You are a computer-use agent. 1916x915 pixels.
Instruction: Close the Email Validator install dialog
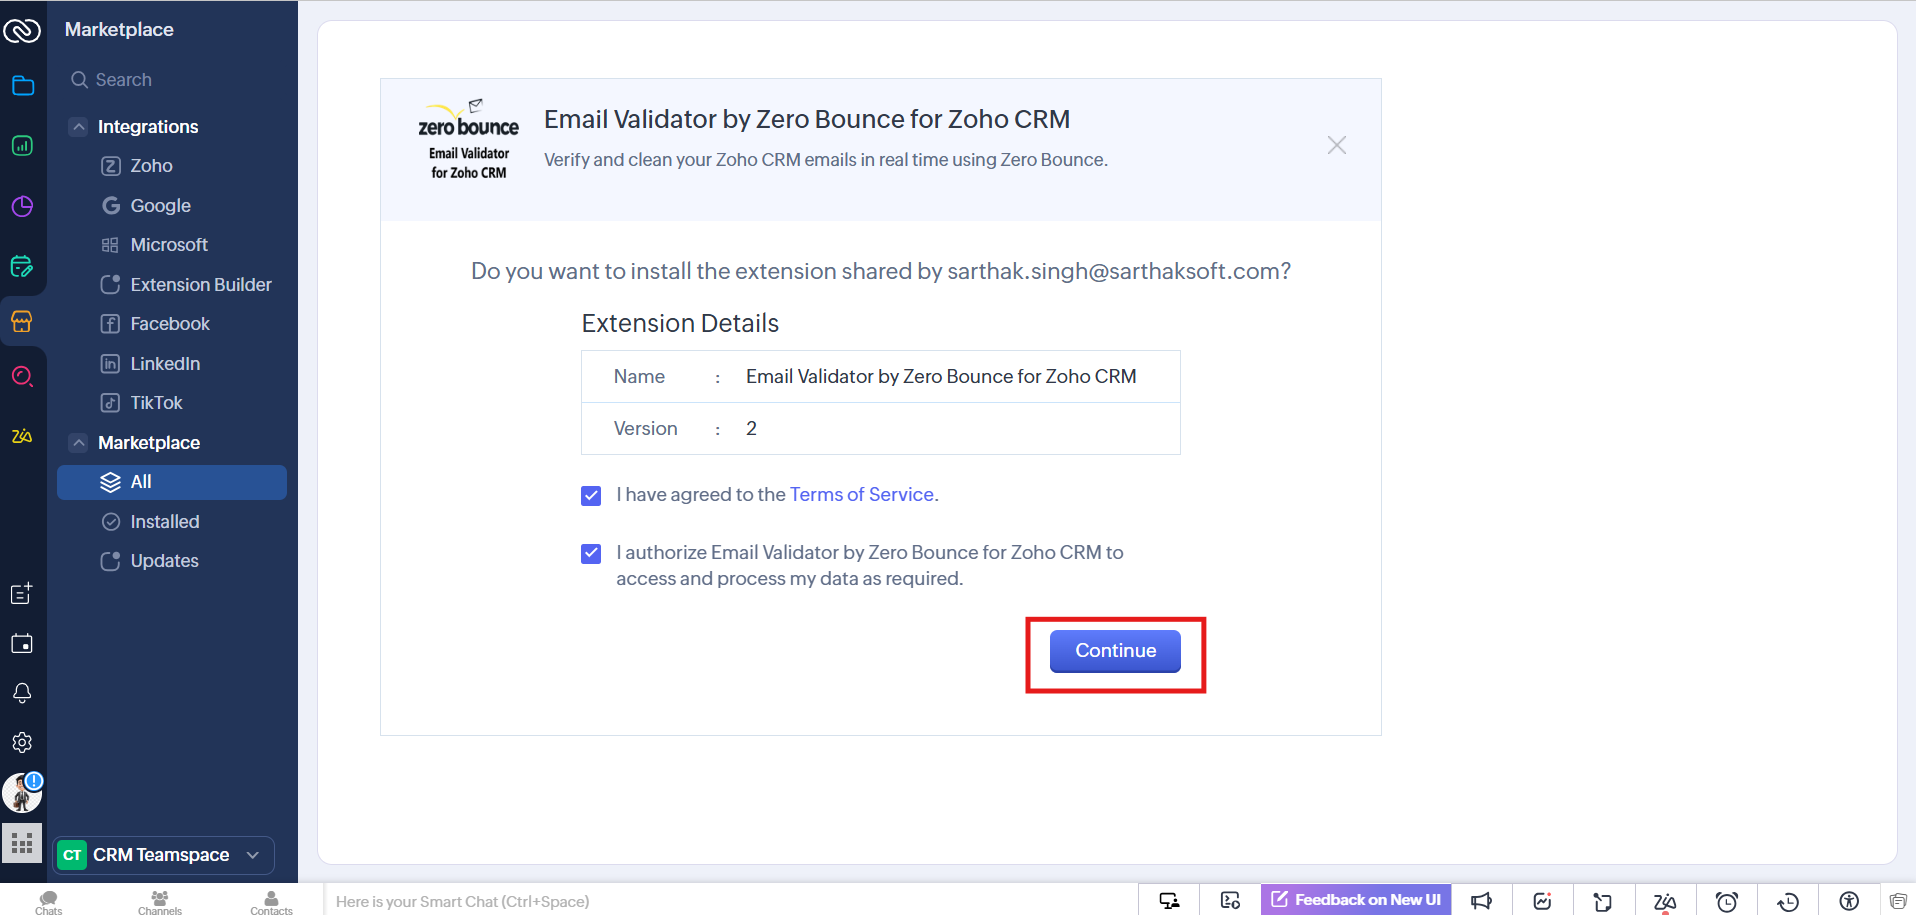(x=1336, y=145)
